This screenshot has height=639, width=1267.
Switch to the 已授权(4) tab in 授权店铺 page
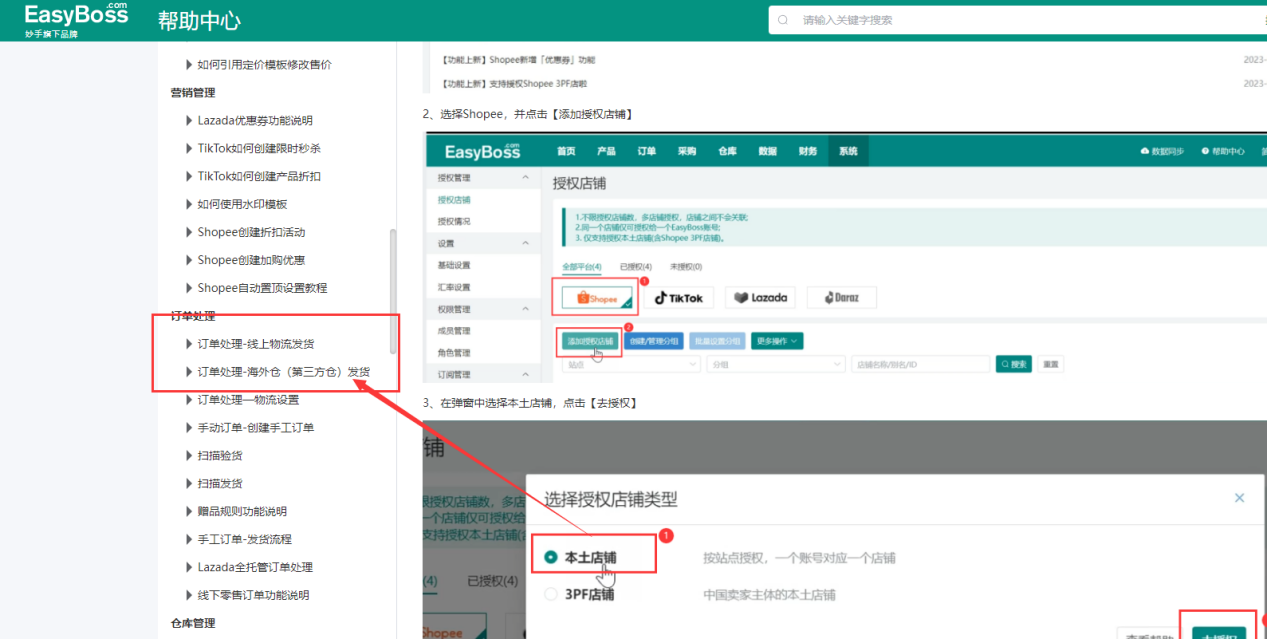(x=635, y=267)
